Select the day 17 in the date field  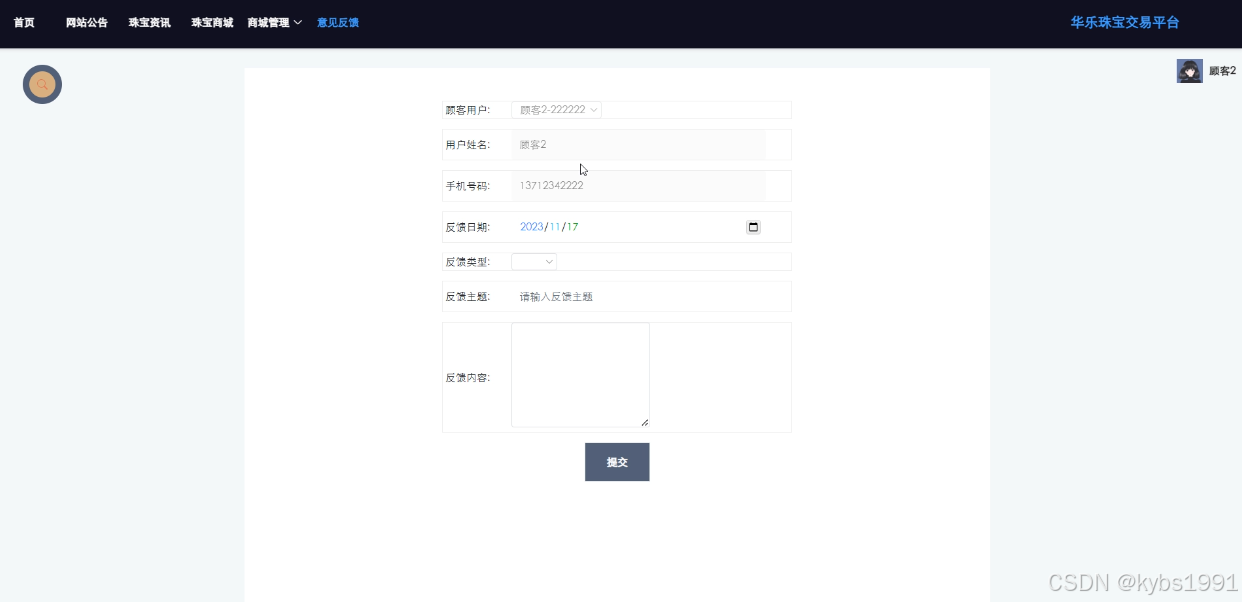[x=572, y=227]
